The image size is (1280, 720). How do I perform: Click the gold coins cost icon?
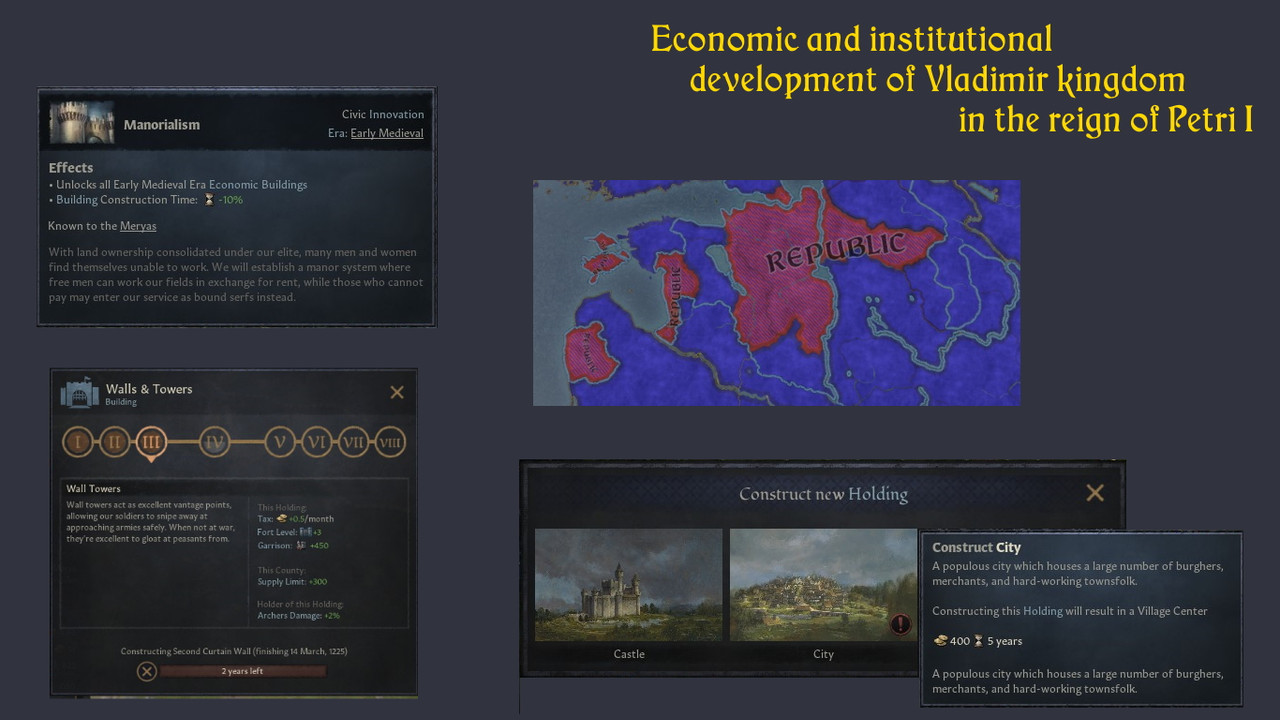click(940, 641)
